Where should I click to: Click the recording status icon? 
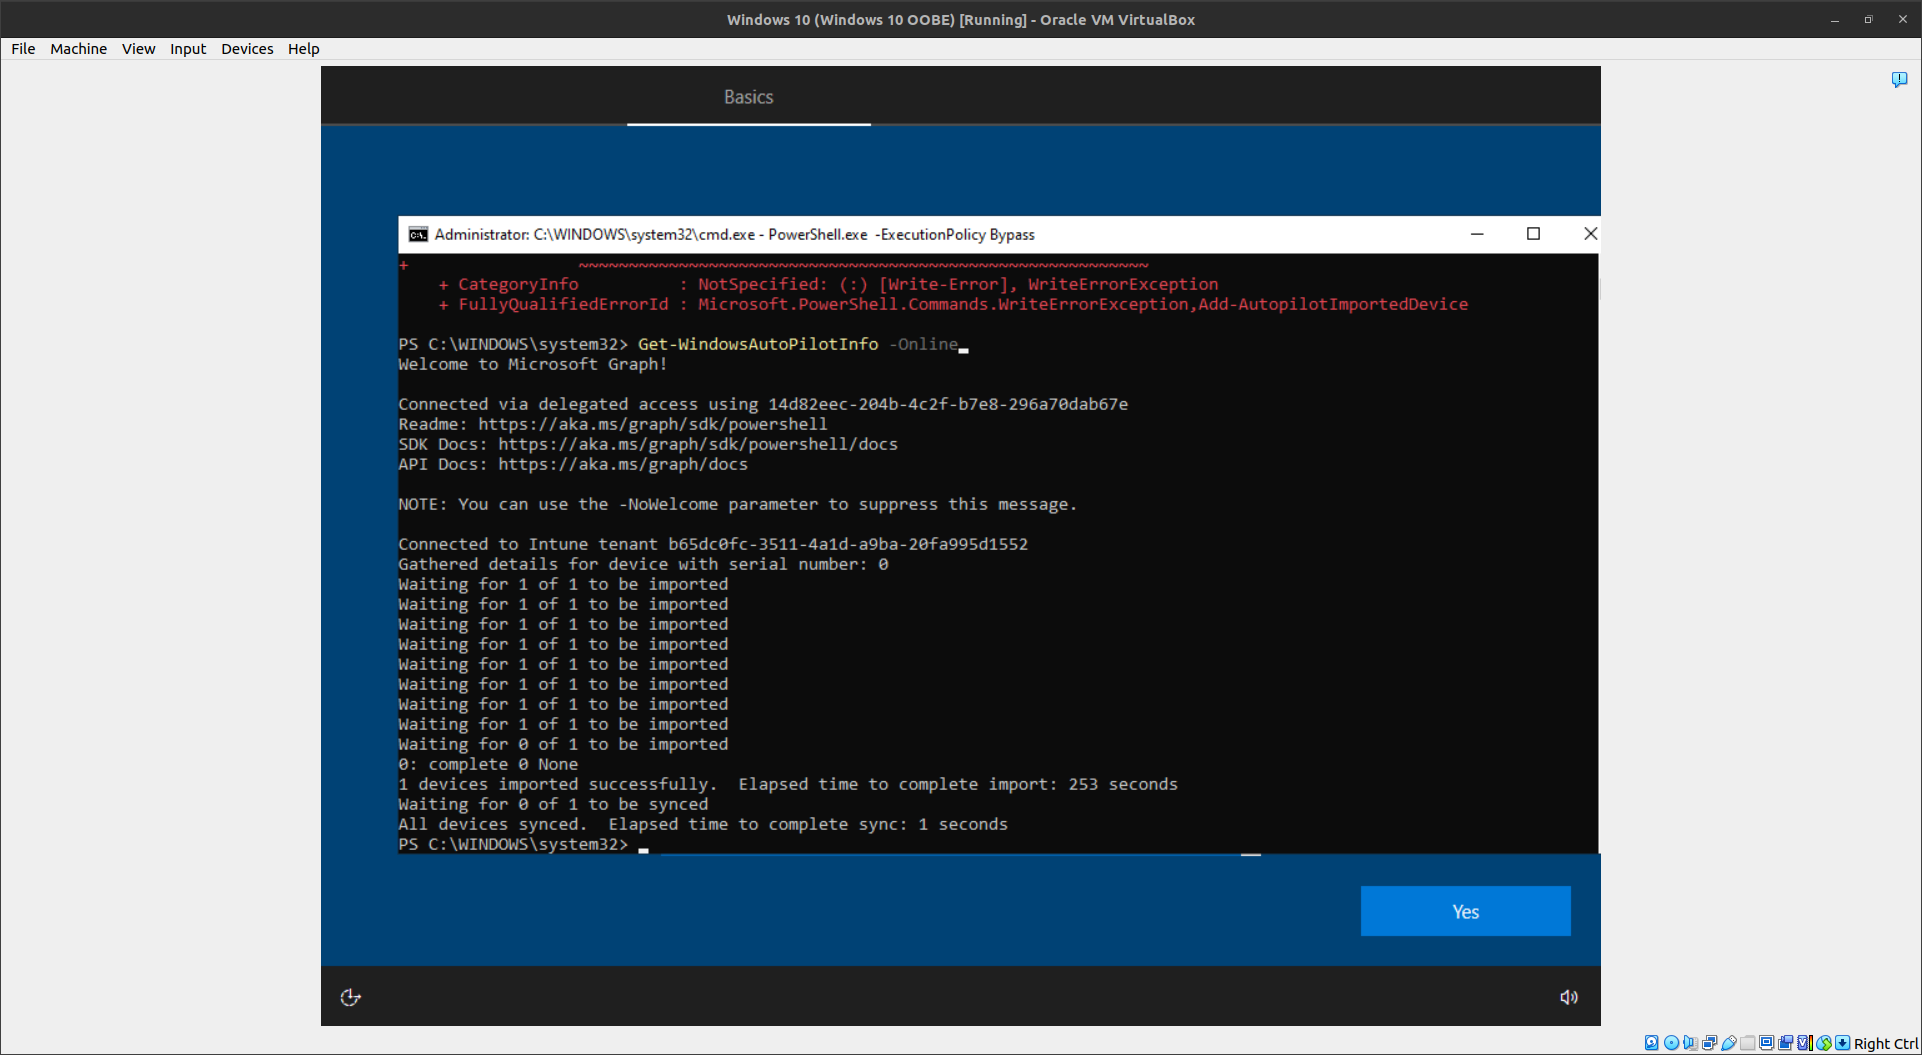(x=1786, y=1043)
